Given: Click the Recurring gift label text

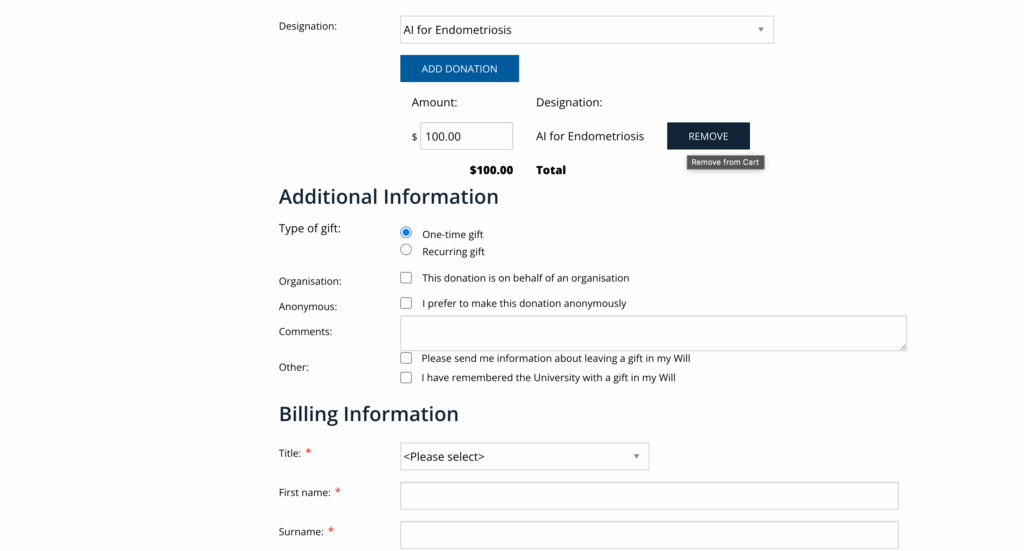Looking at the screenshot, I should pyautogui.click(x=453, y=251).
